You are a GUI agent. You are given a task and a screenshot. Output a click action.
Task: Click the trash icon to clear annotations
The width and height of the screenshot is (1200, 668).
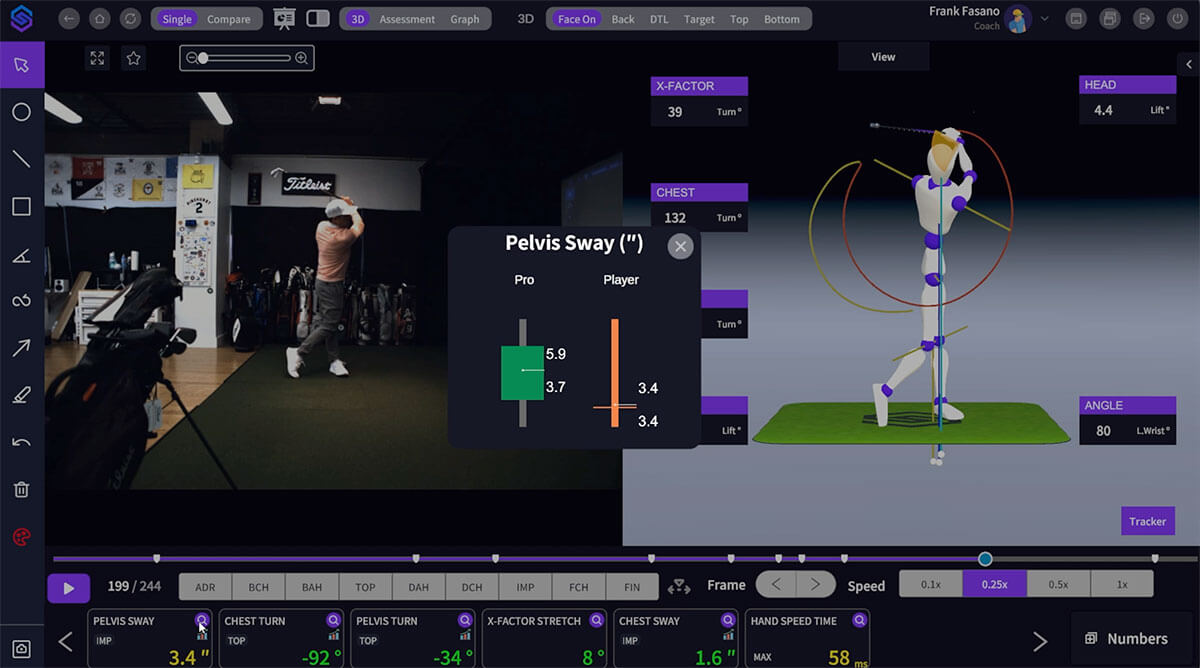[21, 488]
